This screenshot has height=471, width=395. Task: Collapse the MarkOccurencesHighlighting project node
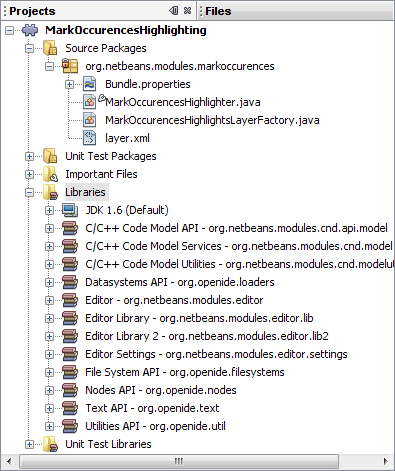(10, 31)
